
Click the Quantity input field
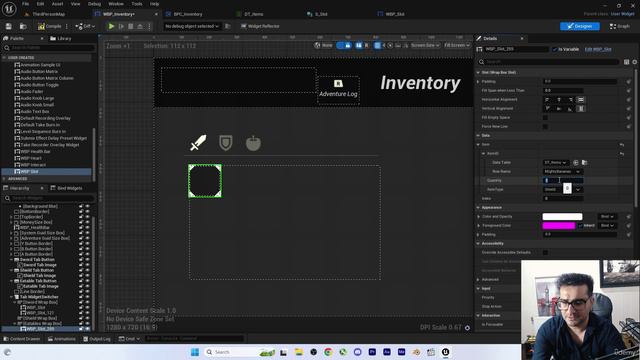(563, 180)
